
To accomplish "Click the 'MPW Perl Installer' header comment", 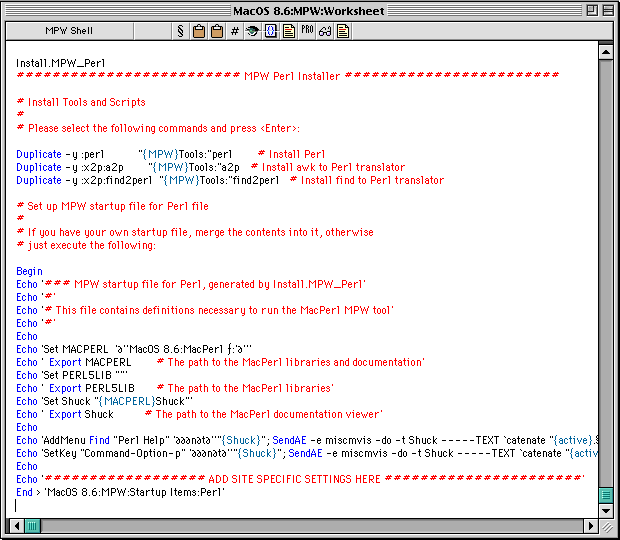I will 287,76.
